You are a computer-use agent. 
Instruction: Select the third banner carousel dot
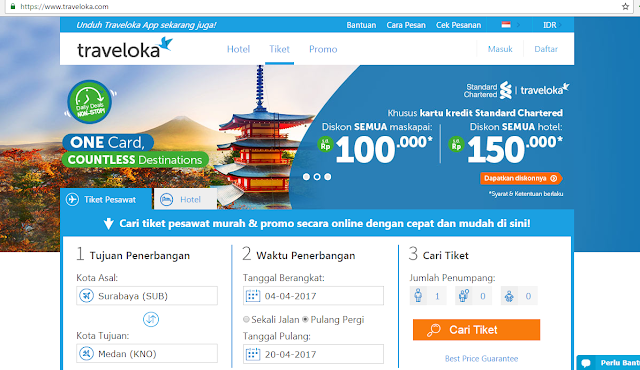pyautogui.click(x=327, y=177)
